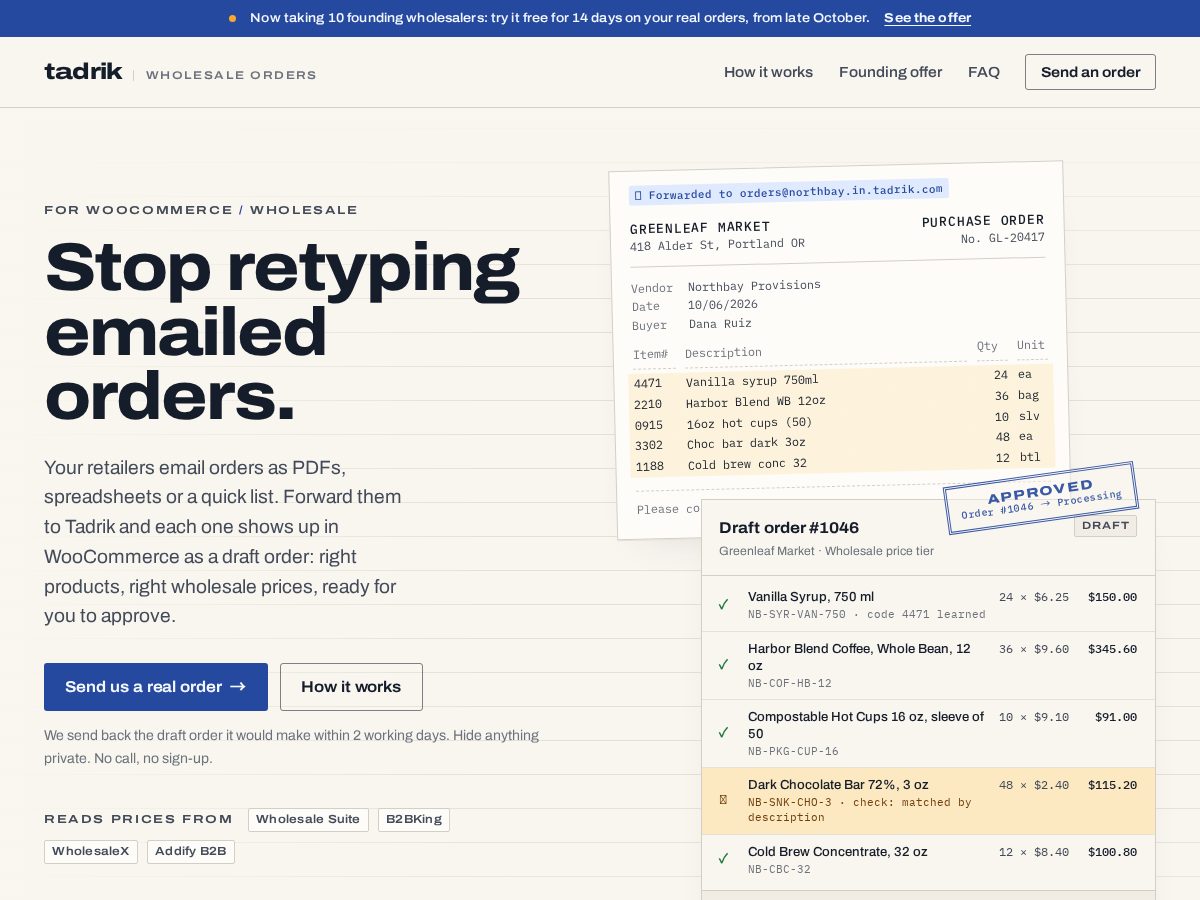The height and width of the screenshot is (900, 1200).
Task: Click the 'Harbor Blend Coffee, Whole Bean' item name
Action: tap(859, 657)
